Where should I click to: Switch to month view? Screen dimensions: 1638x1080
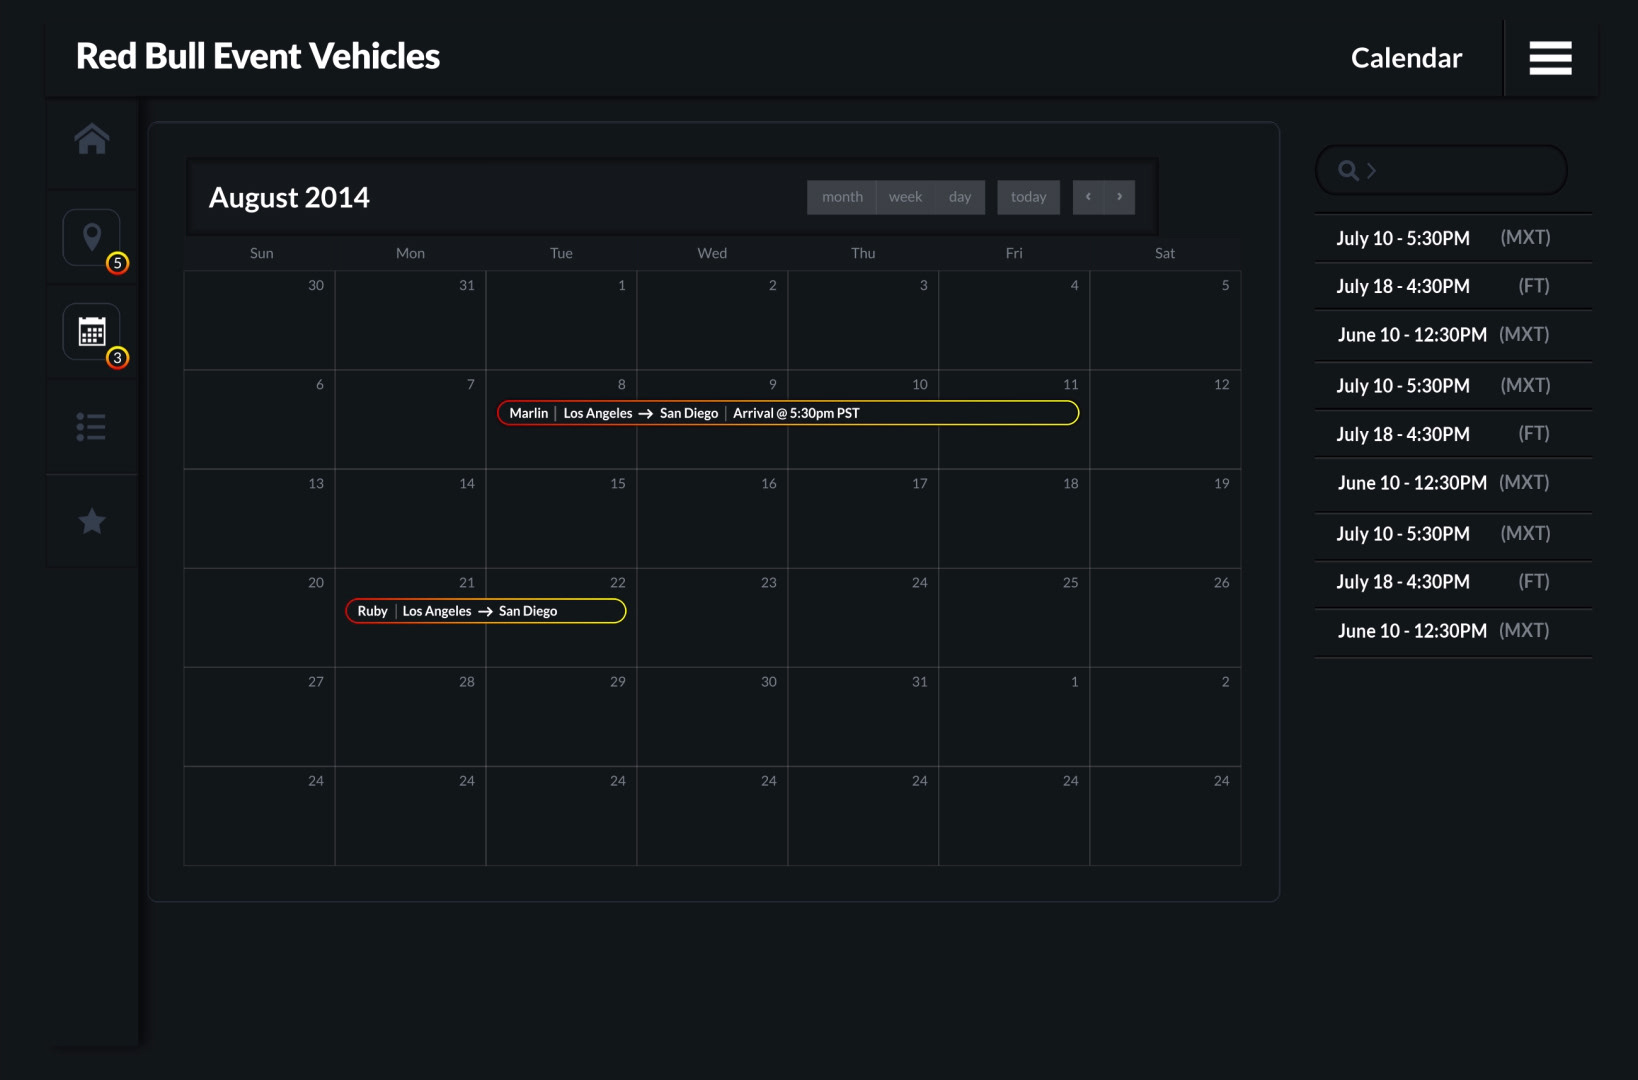click(x=842, y=197)
